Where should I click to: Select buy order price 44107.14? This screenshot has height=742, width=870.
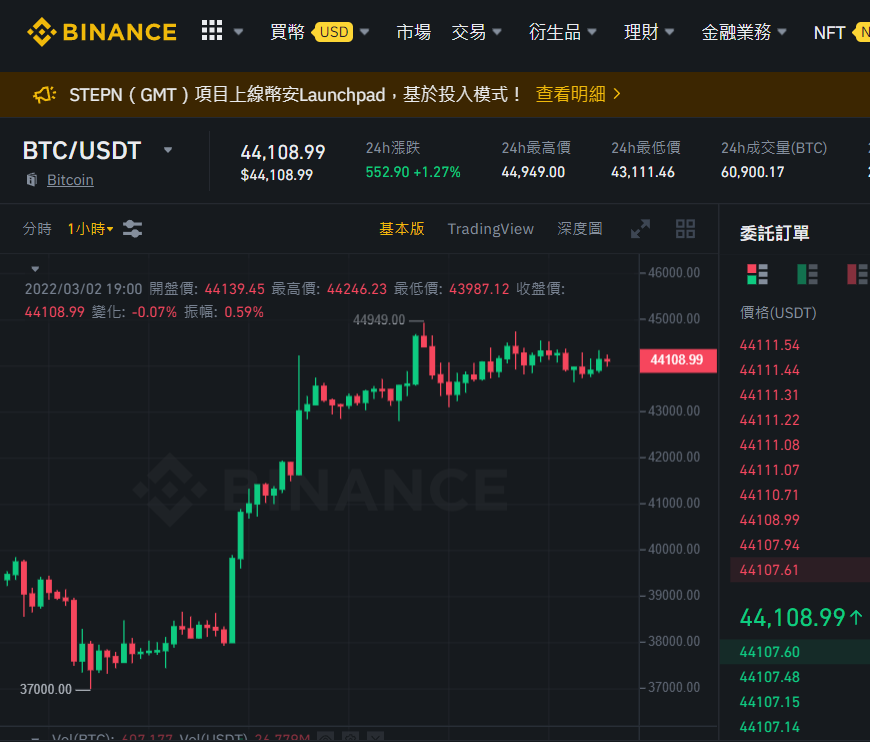pyautogui.click(x=770, y=726)
